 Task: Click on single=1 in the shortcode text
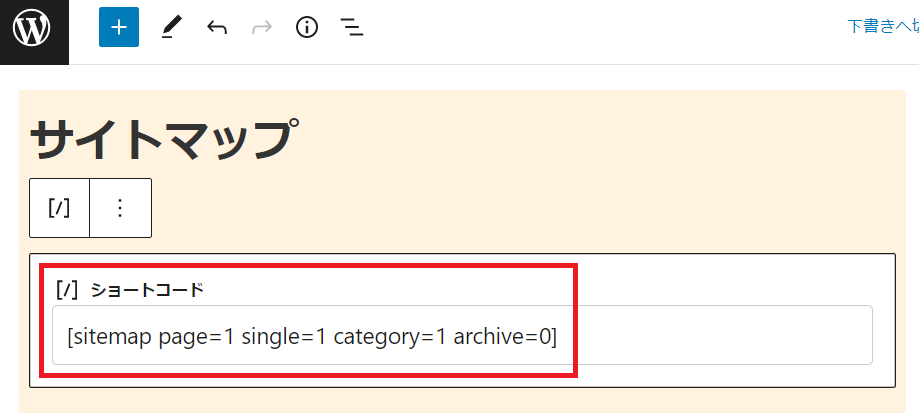284,338
